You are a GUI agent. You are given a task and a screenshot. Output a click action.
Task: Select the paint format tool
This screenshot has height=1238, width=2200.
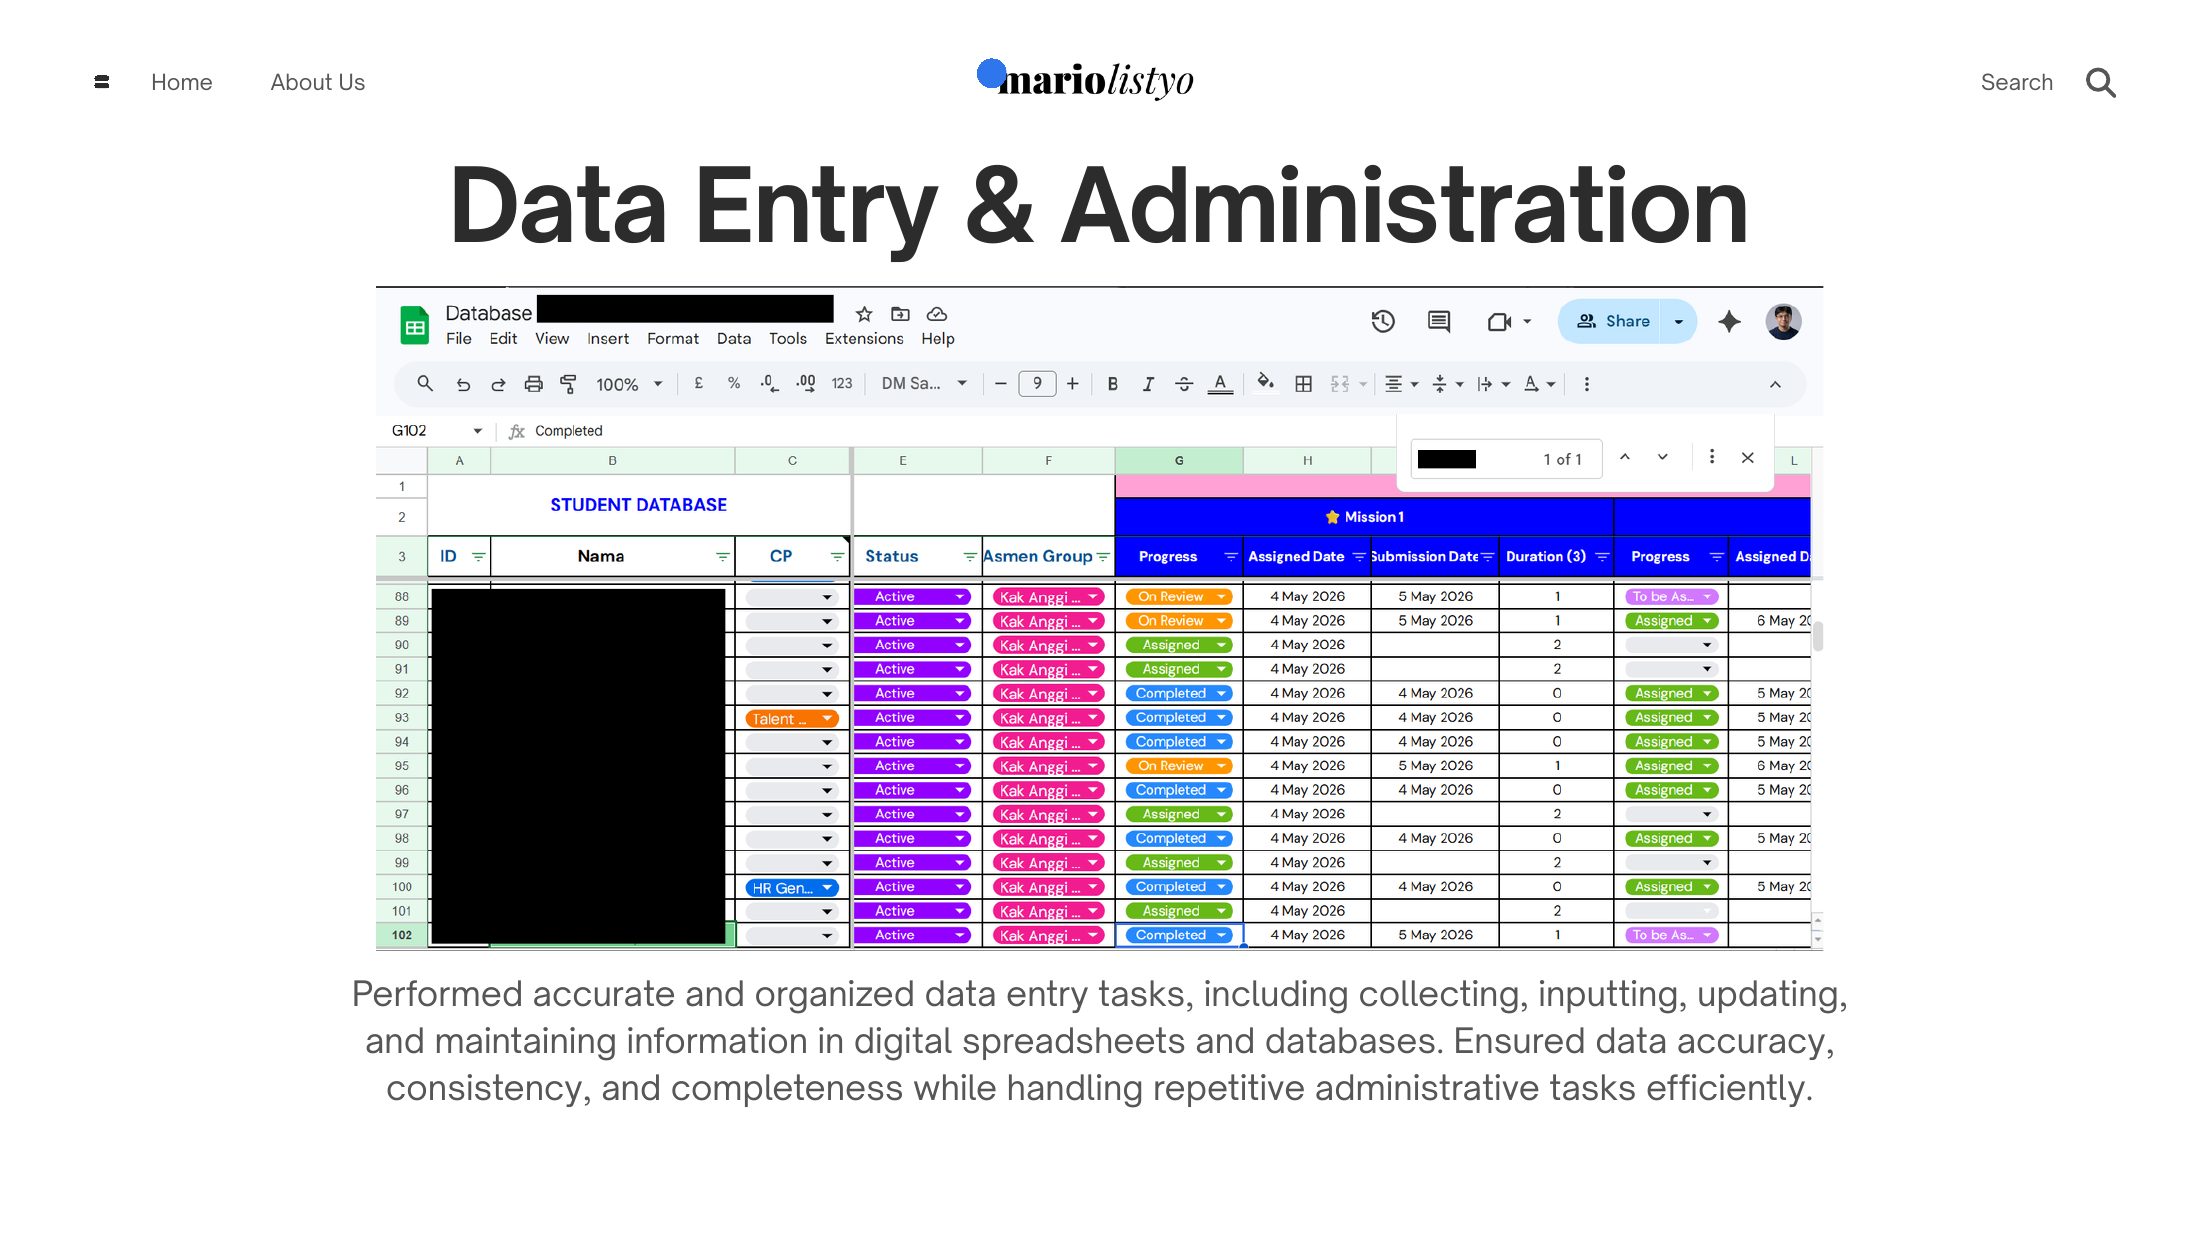click(568, 384)
